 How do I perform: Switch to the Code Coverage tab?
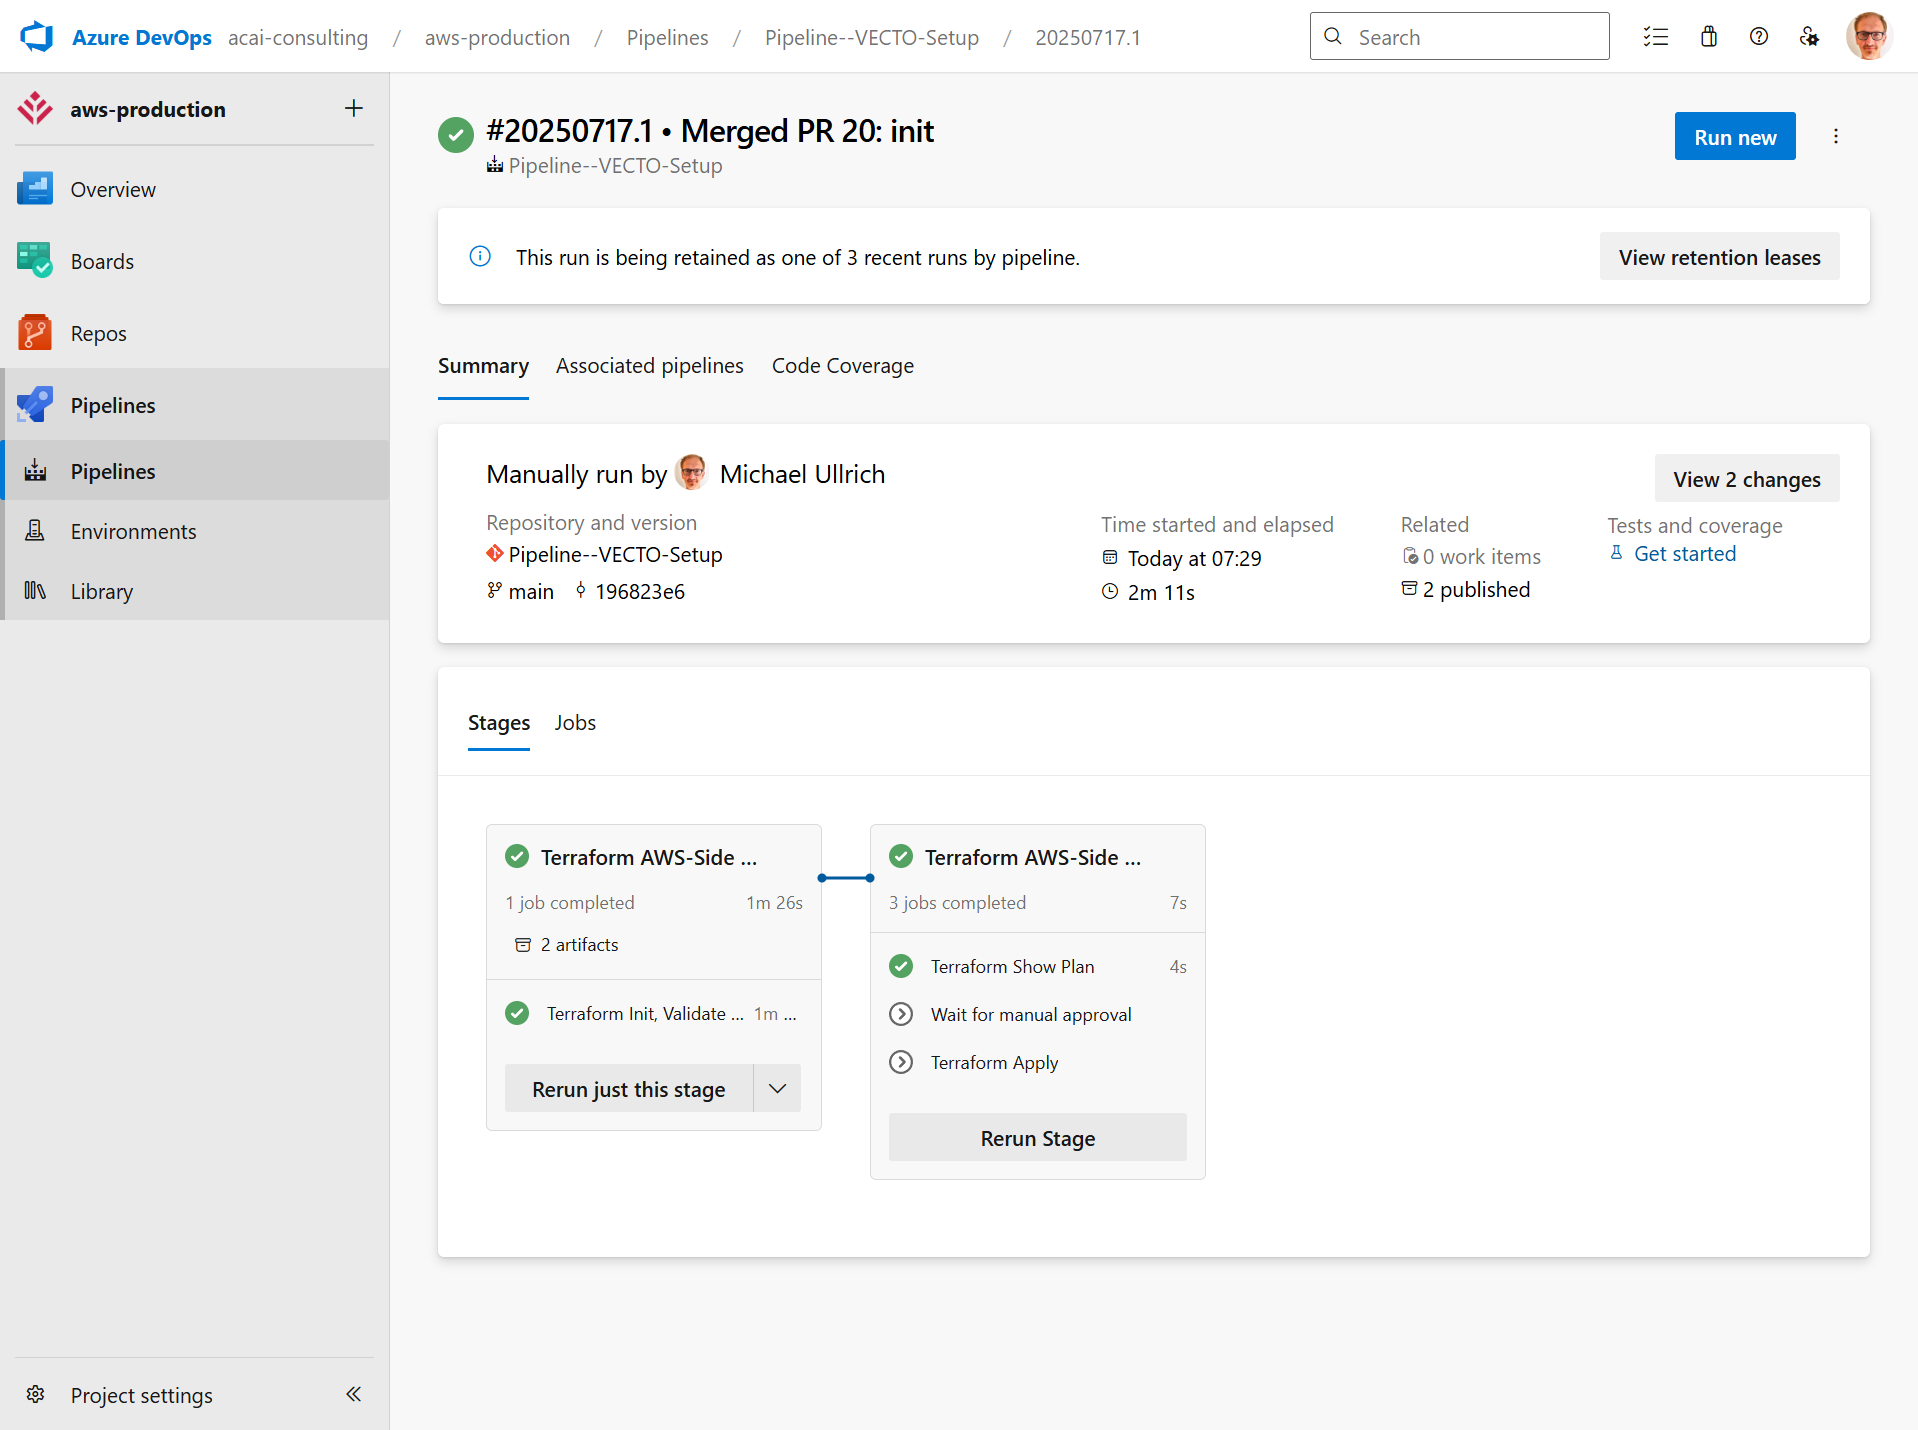click(843, 366)
